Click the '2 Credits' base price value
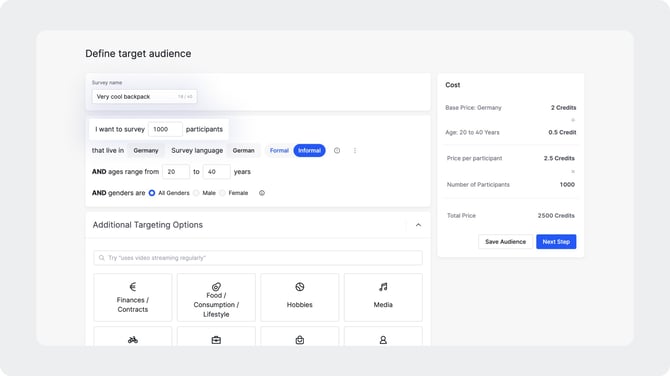 tap(563, 108)
